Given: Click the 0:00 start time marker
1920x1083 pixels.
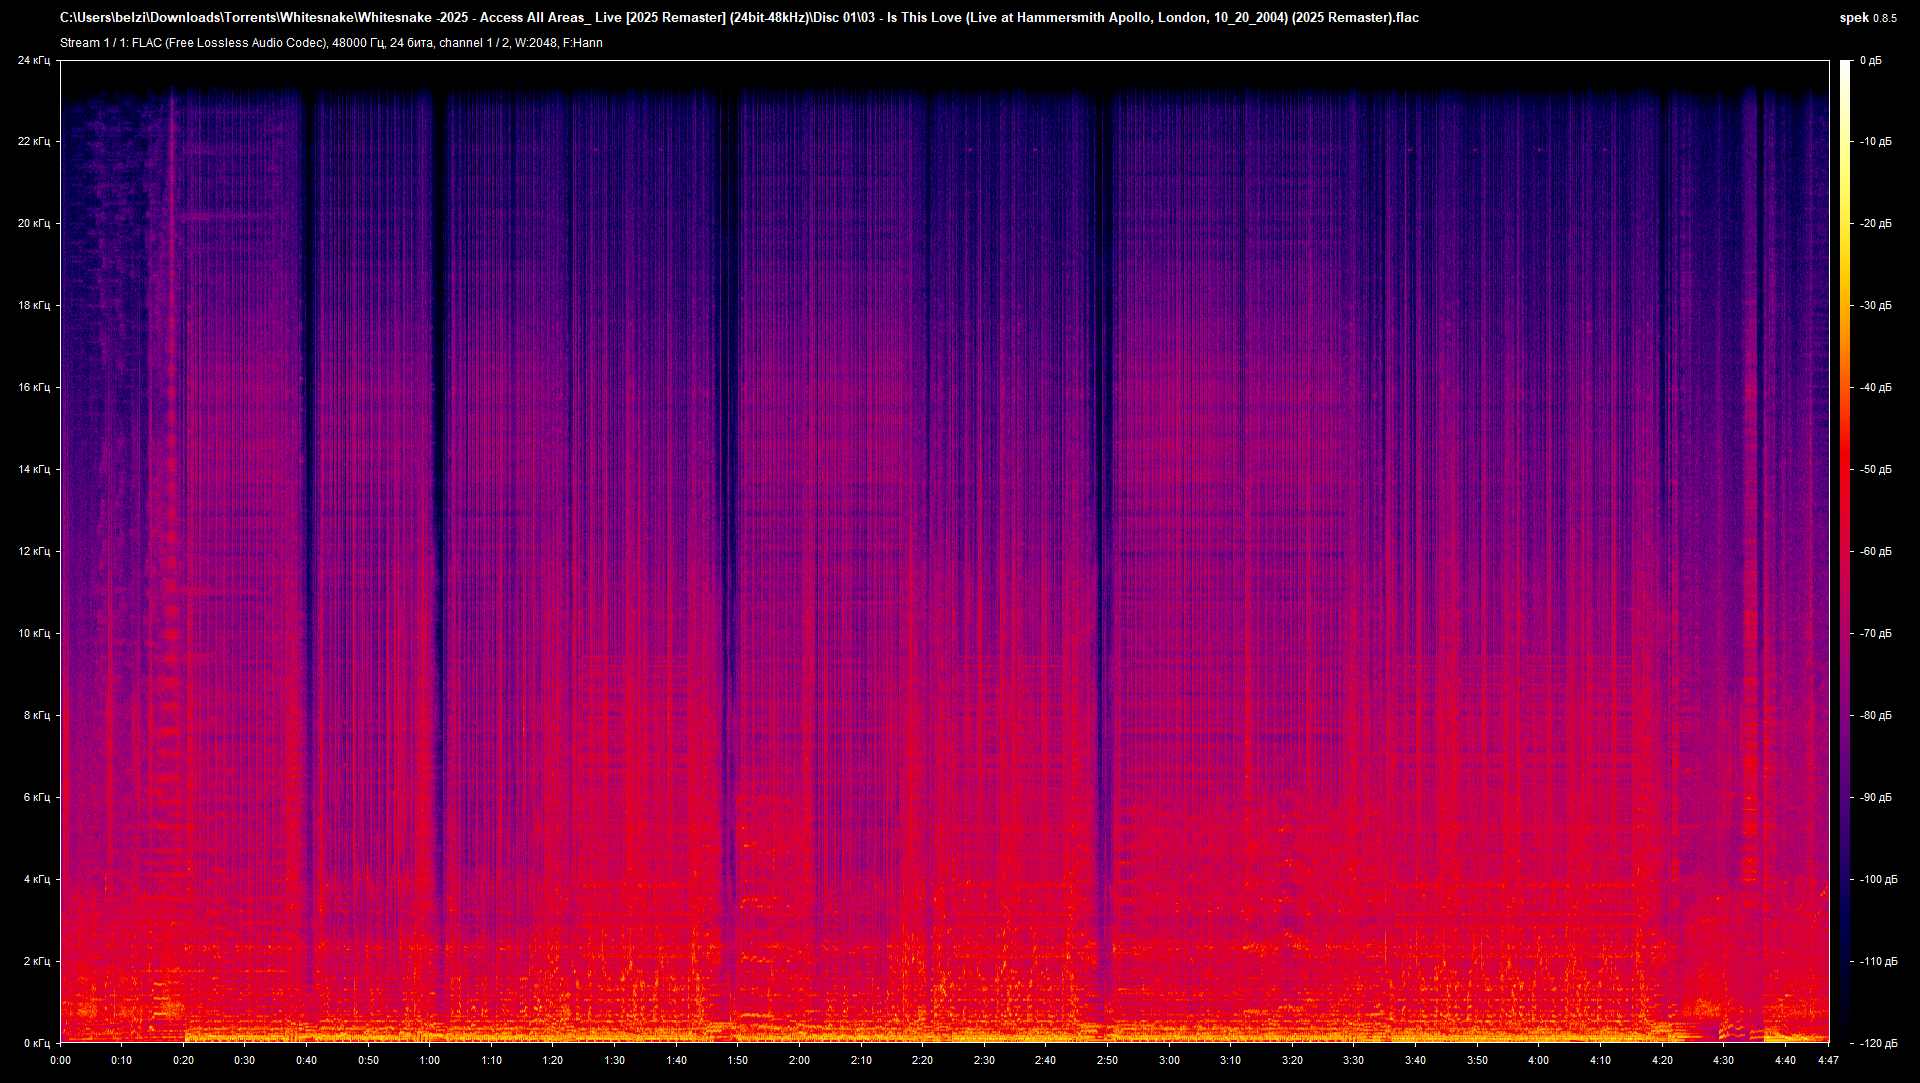Looking at the screenshot, I should click(x=60, y=1060).
